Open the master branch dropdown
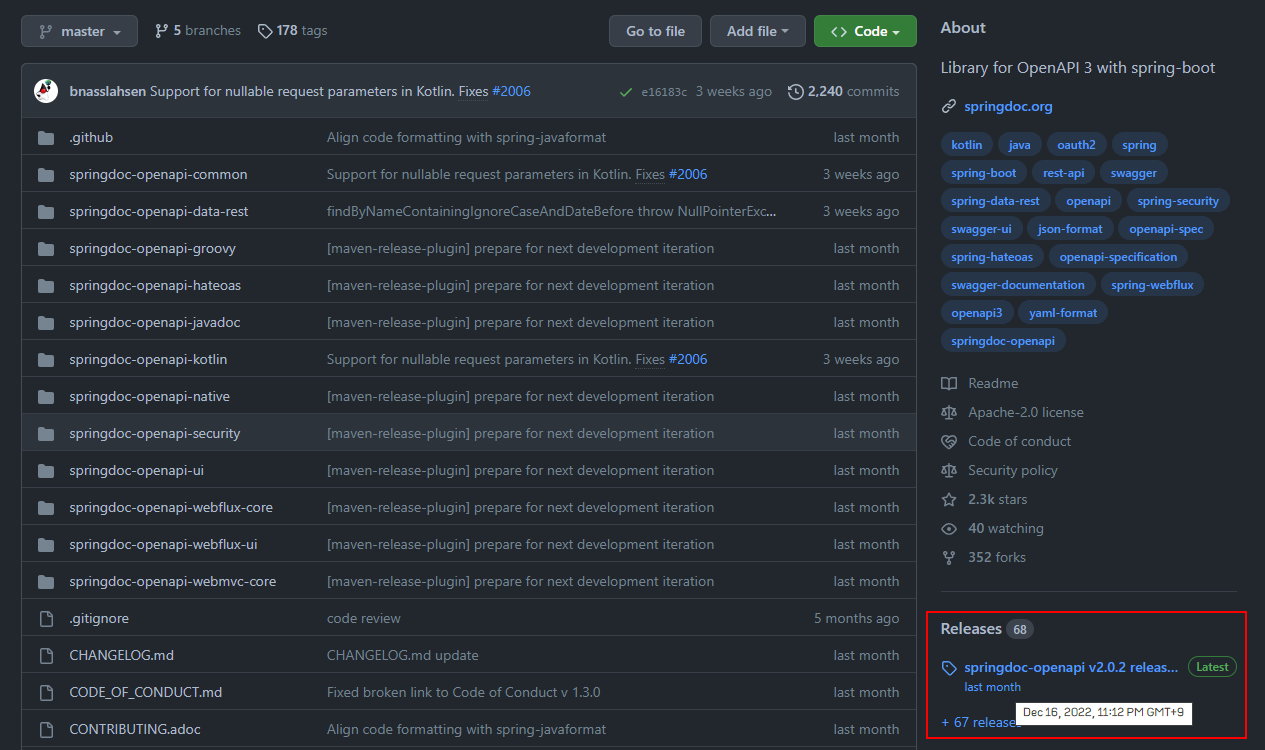Image resolution: width=1265 pixels, height=750 pixels. click(x=79, y=31)
